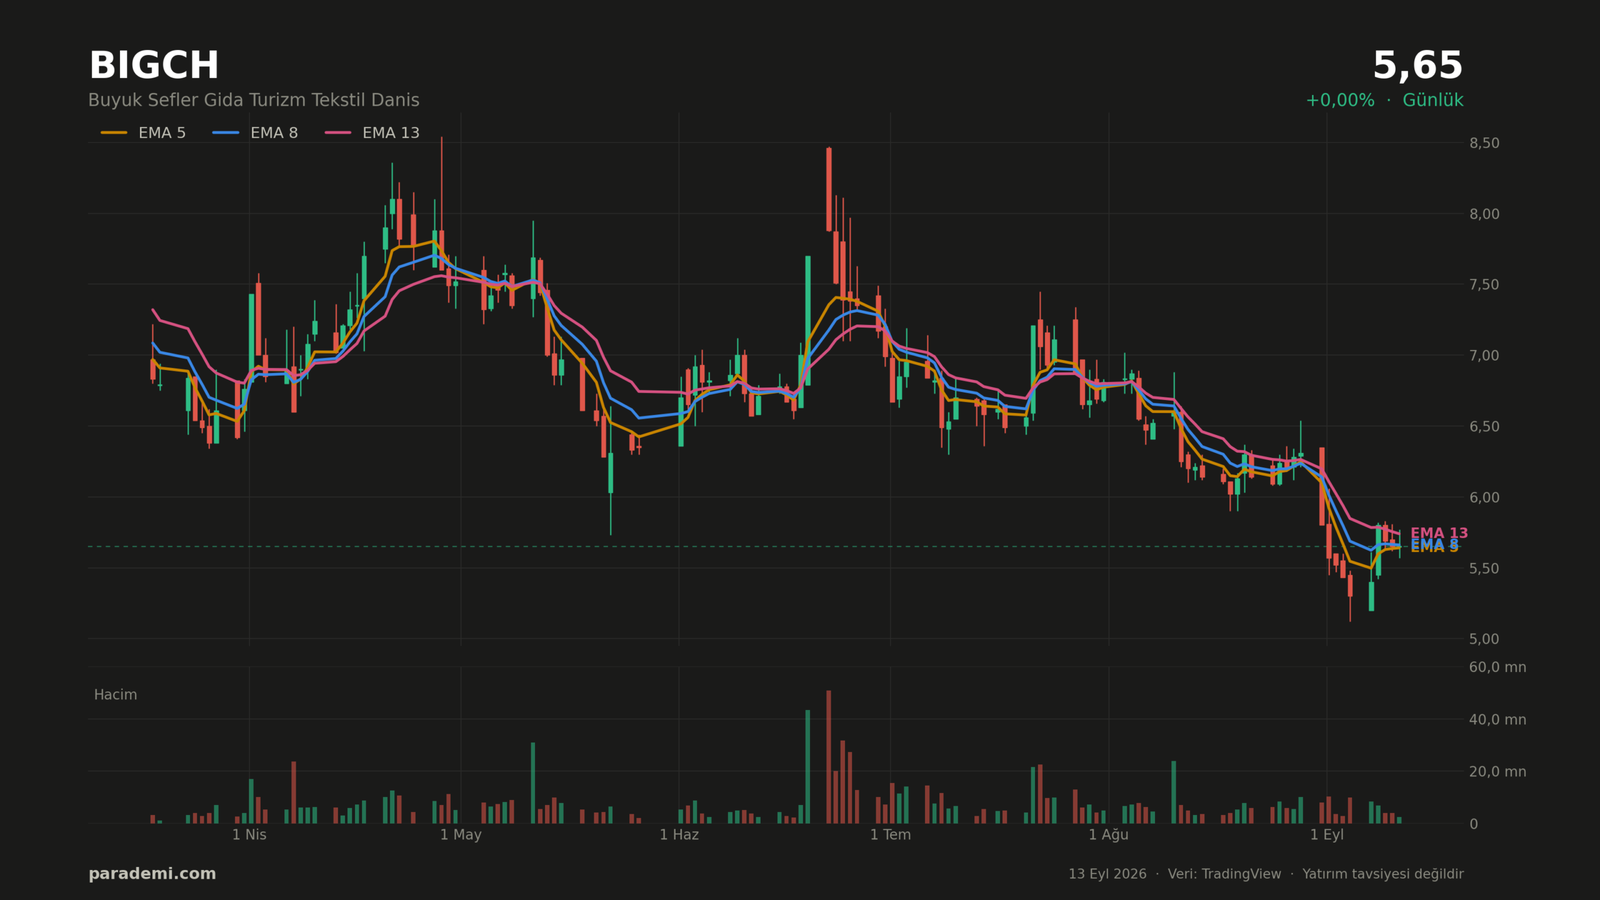Click the Hacim volume panel label
1600x900 pixels.
coord(115,695)
